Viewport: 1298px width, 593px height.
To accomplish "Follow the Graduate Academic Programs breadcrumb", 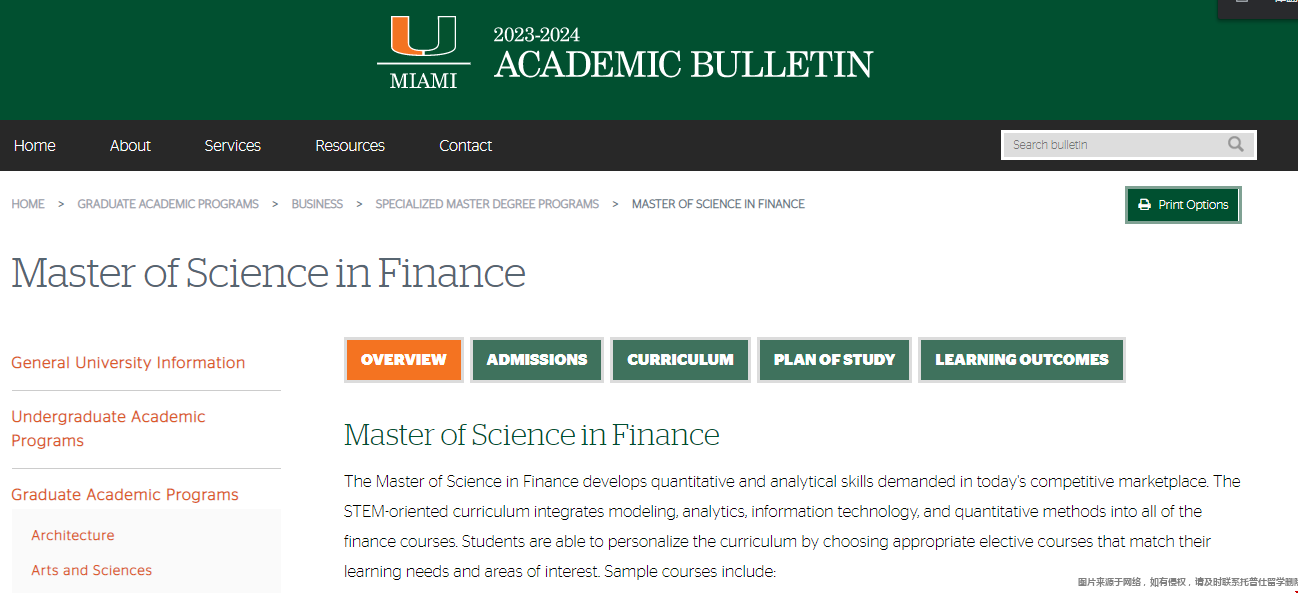I will pos(168,204).
